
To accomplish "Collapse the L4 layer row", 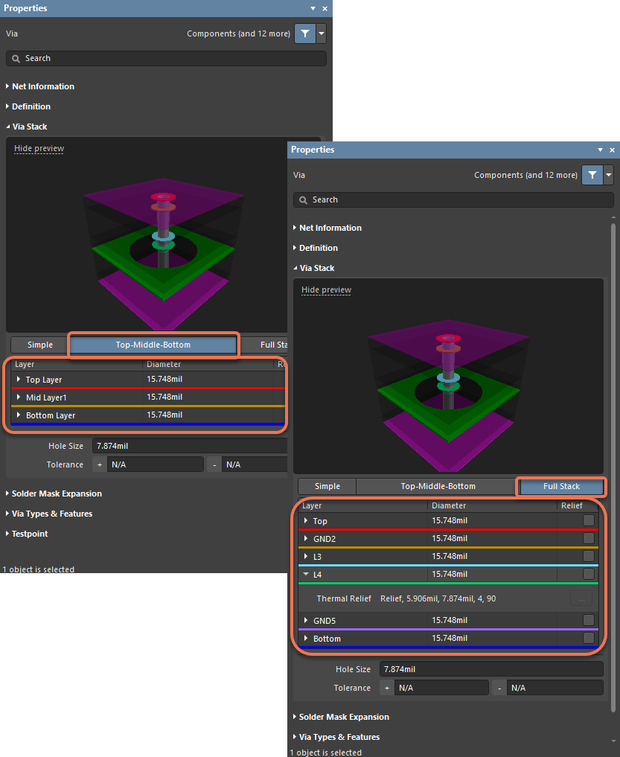I will [x=305, y=574].
